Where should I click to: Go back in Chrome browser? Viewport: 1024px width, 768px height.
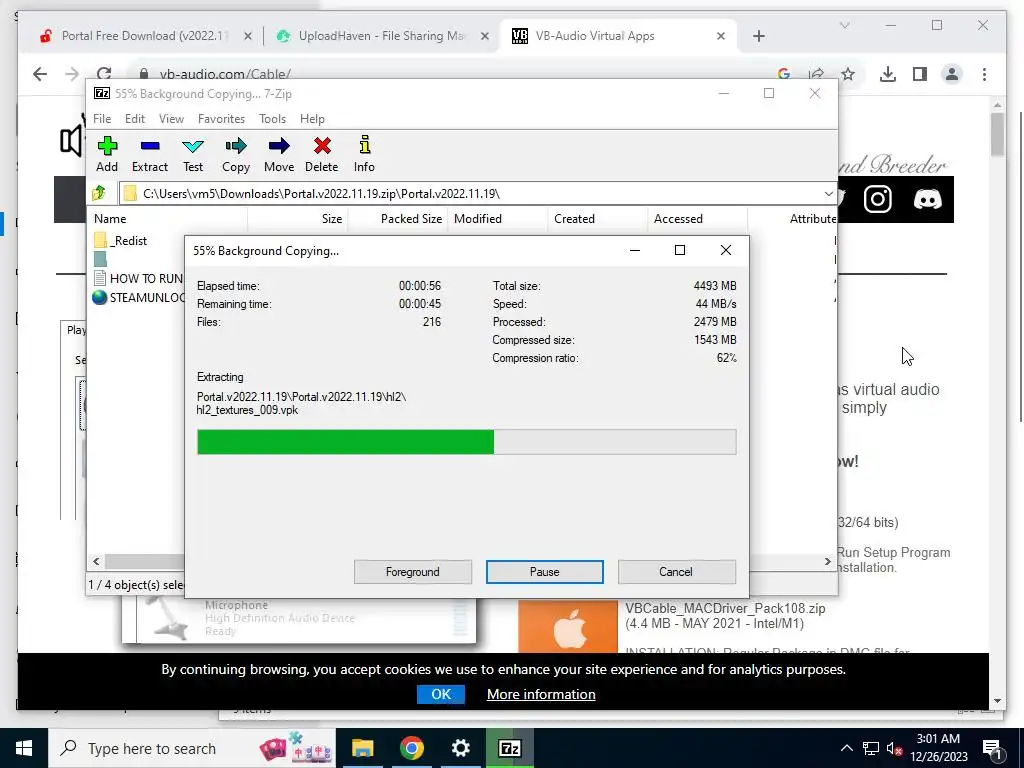[x=40, y=74]
